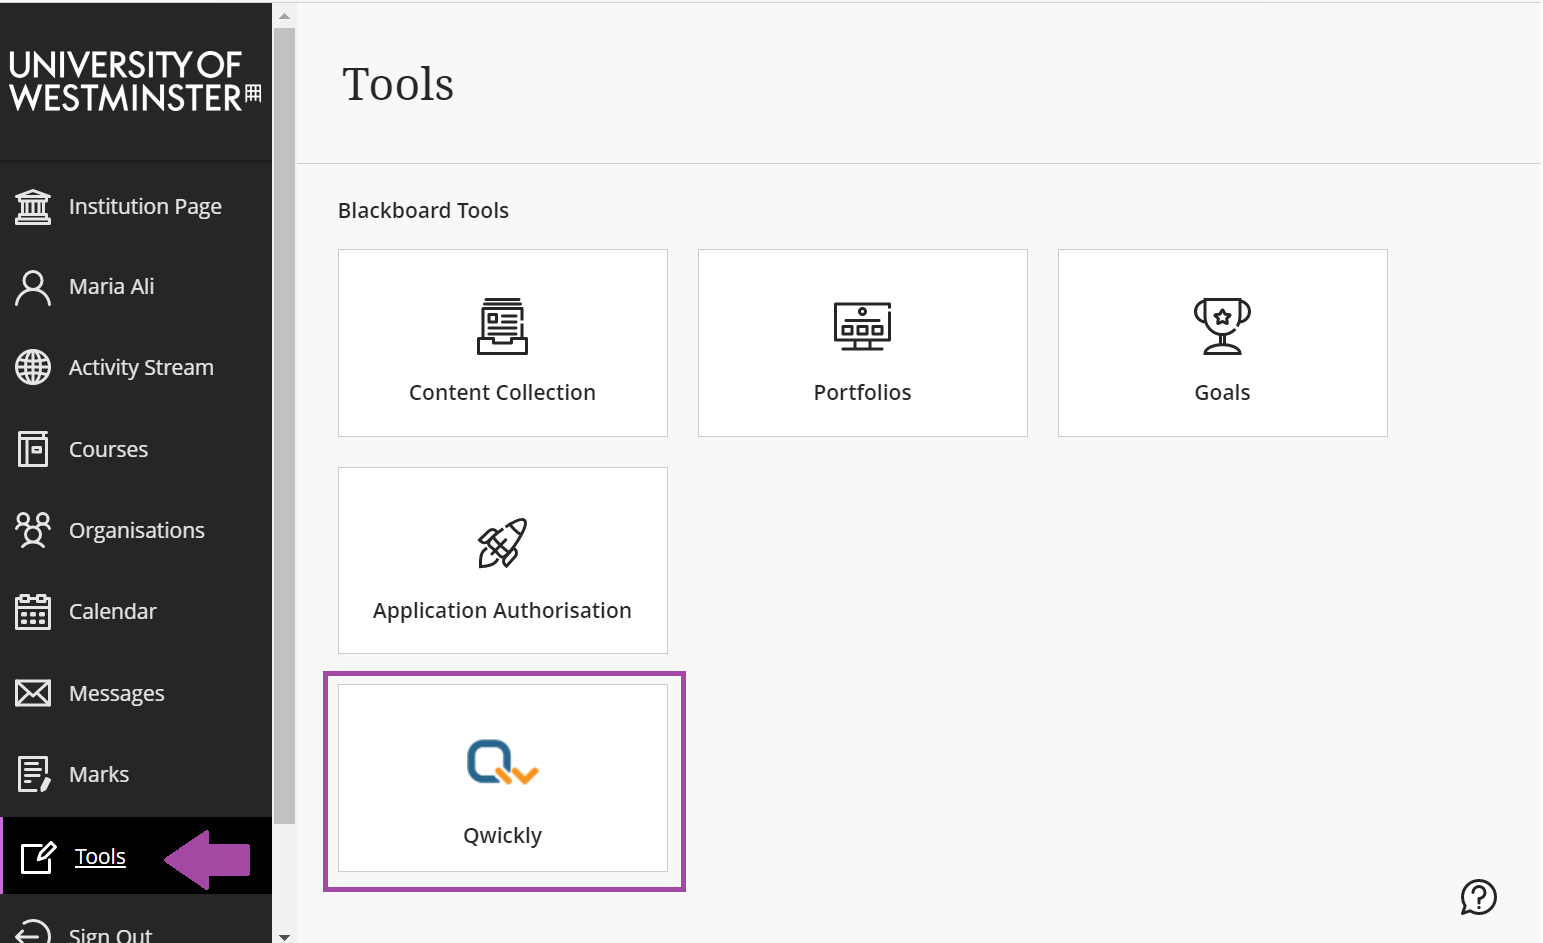This screenshot has width=1543, height=943.
Task: Go to Sign Out in sidebar
Action: point(110,935)
